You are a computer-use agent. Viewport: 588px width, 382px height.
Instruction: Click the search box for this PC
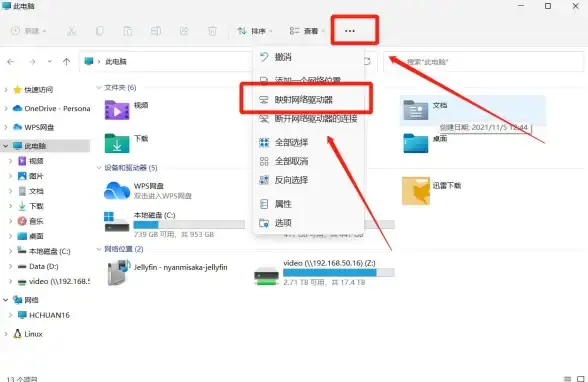483,61
